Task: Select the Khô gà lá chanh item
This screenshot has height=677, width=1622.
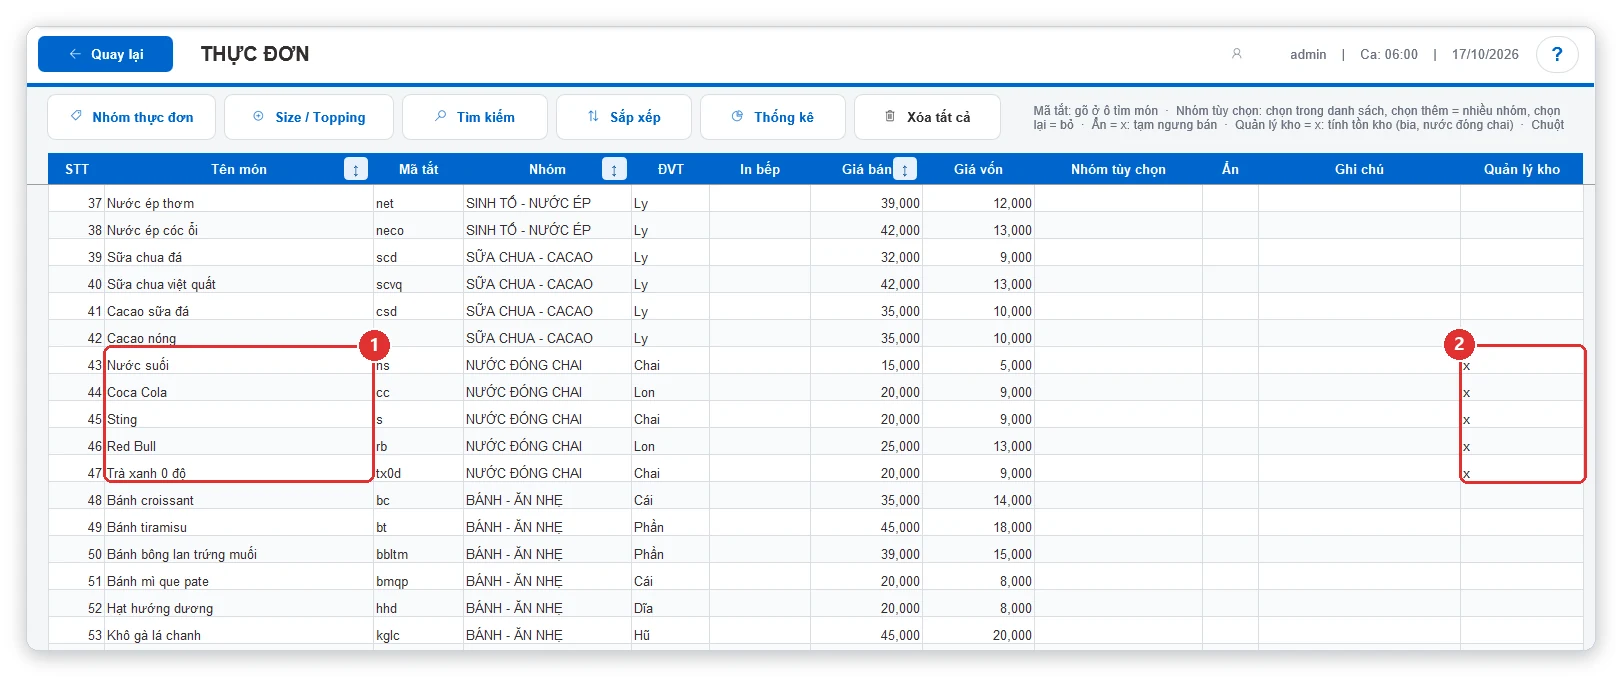Action: coord(154,635)
